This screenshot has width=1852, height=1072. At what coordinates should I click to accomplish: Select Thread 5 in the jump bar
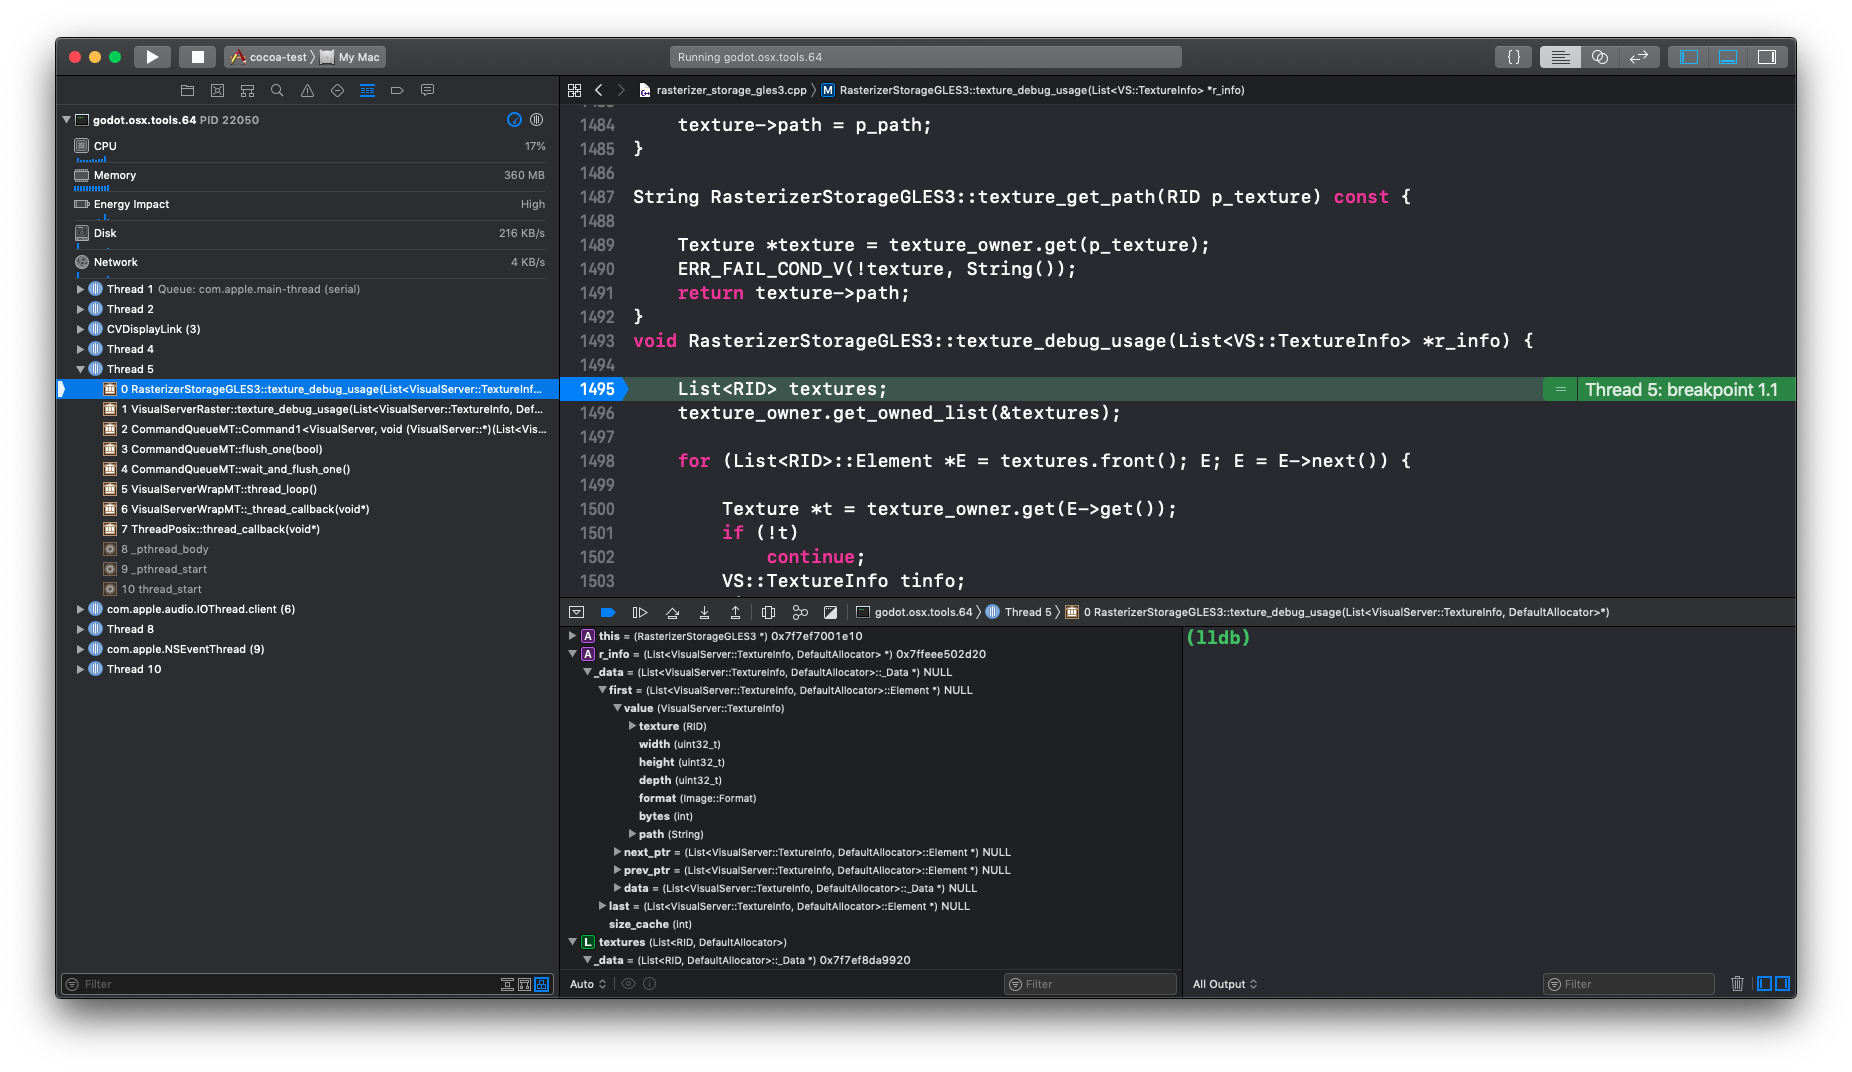pyautogui.click(x=1027, y=611)
